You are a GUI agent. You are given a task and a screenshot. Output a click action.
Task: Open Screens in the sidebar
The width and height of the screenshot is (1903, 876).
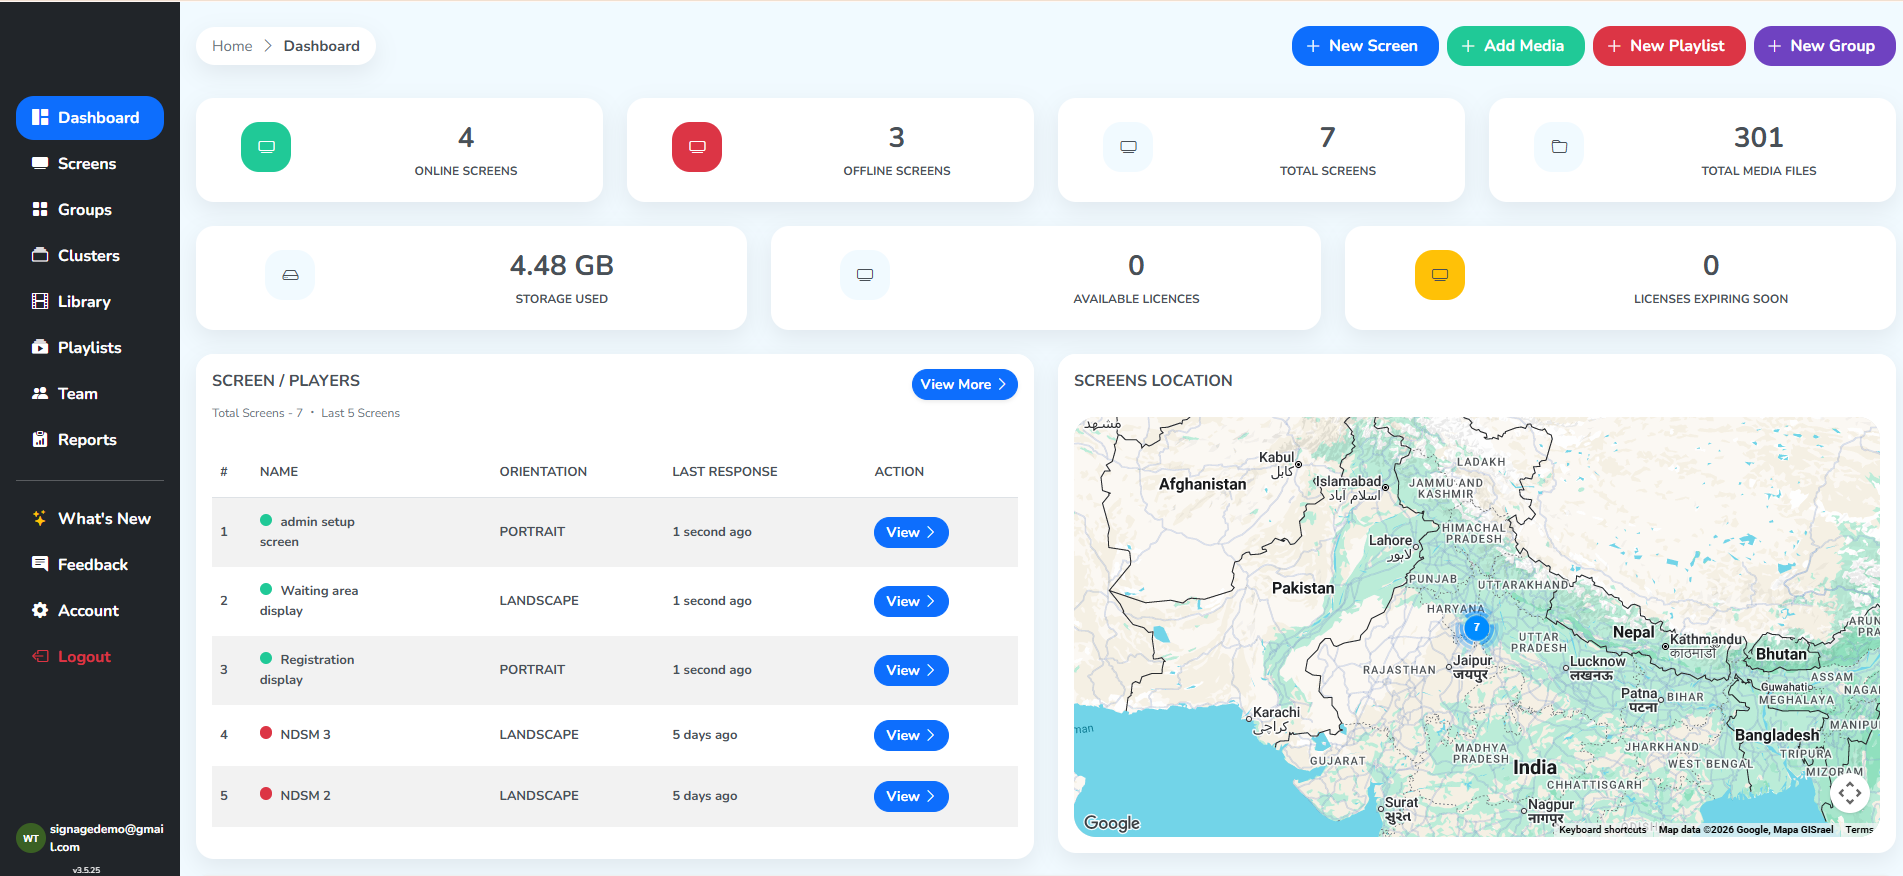tap(90, 164)
